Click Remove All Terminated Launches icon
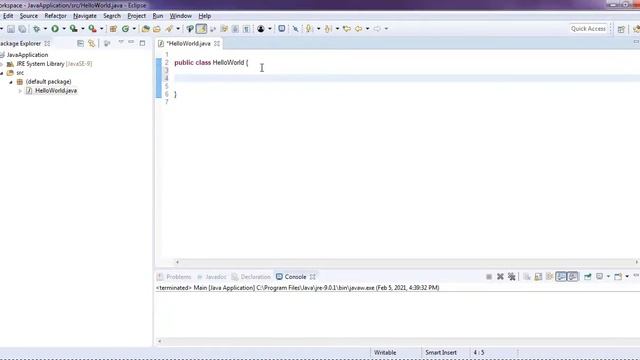 [x=511, y=277]
